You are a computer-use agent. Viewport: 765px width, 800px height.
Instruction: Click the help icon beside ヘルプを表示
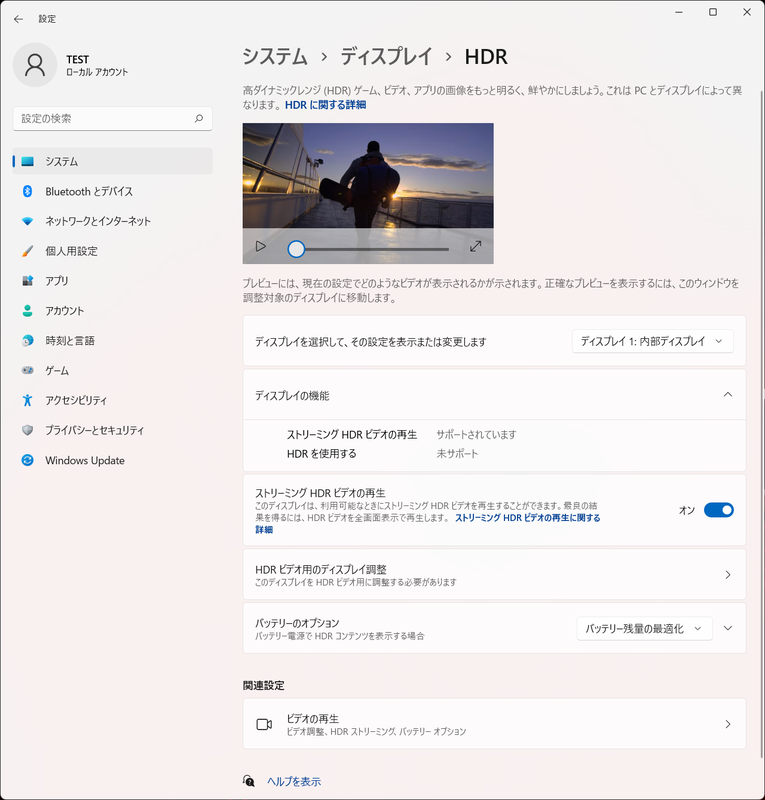click(249, 781)
